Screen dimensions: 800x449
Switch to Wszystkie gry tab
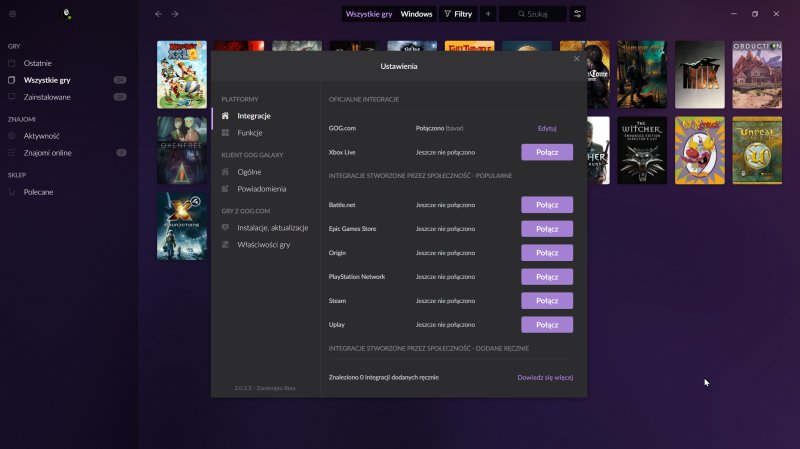(369, 14)
